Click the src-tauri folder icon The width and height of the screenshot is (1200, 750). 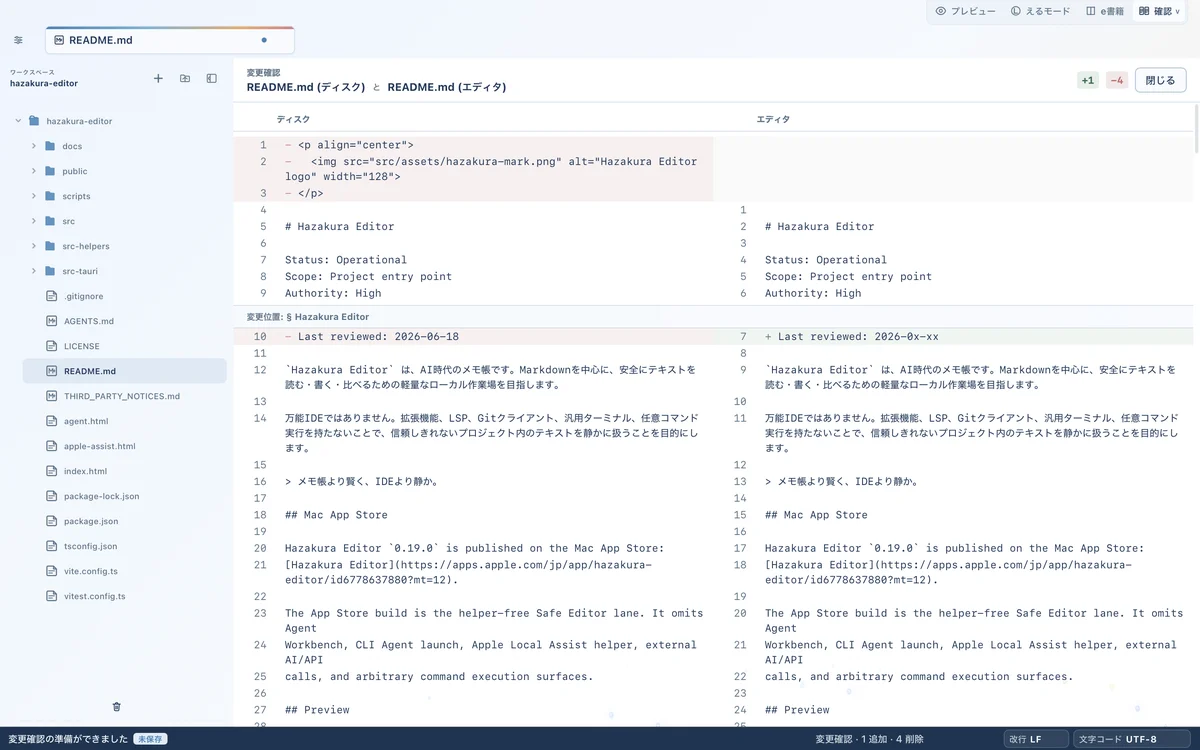pos(50,271)
